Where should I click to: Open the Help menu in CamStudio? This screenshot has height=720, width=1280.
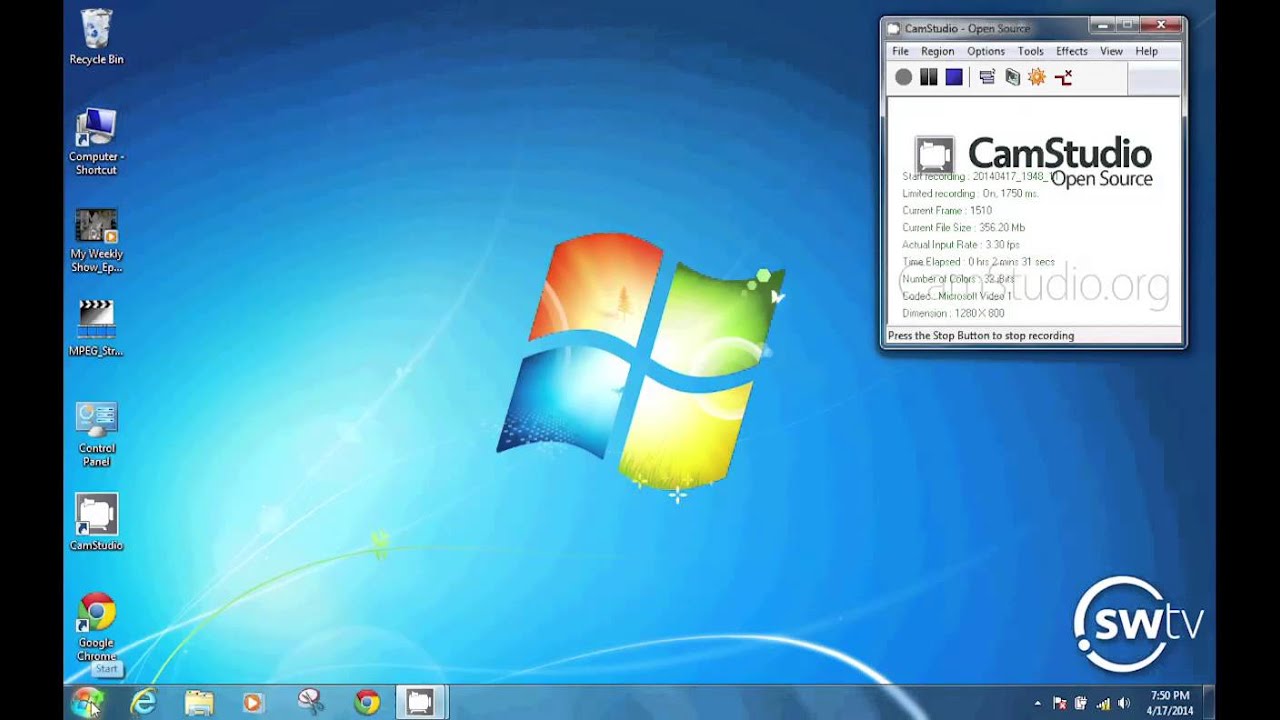point(1146,51)
